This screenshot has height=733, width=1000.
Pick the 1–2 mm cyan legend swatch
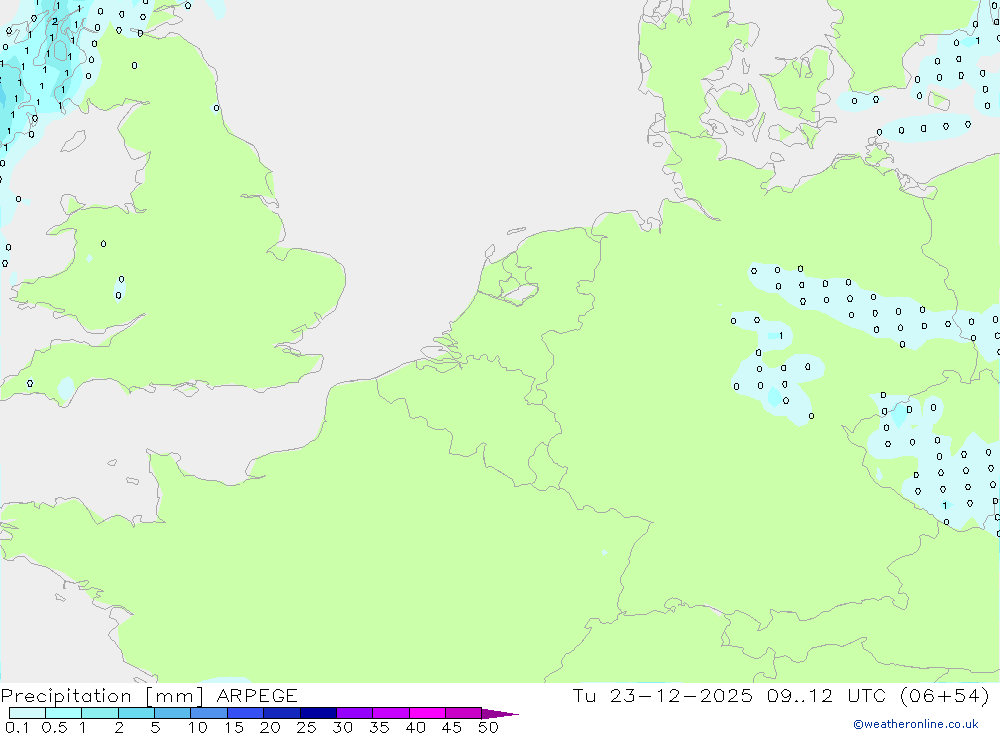99,713
